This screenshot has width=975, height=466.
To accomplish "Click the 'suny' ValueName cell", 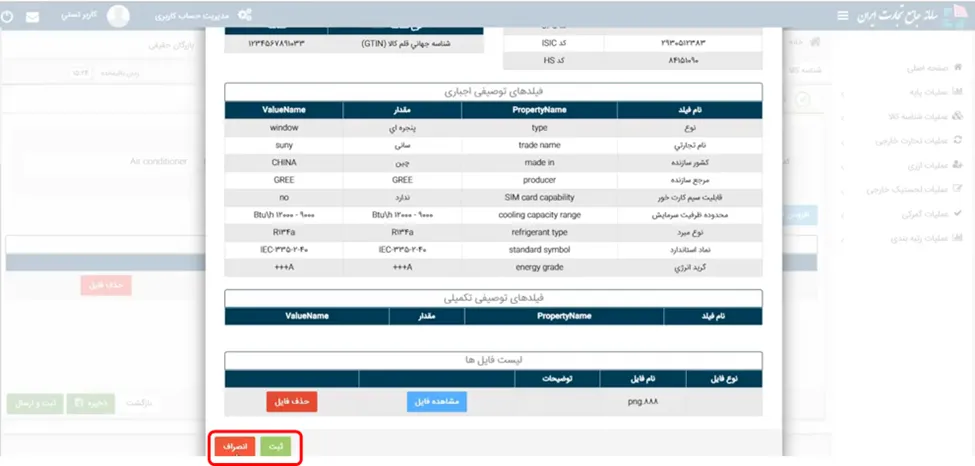I will pyautogui.click(x=284, y=145).
